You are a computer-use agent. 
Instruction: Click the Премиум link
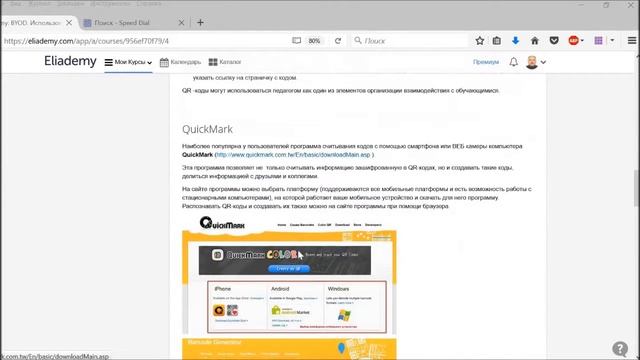click(x=486, y=62)
